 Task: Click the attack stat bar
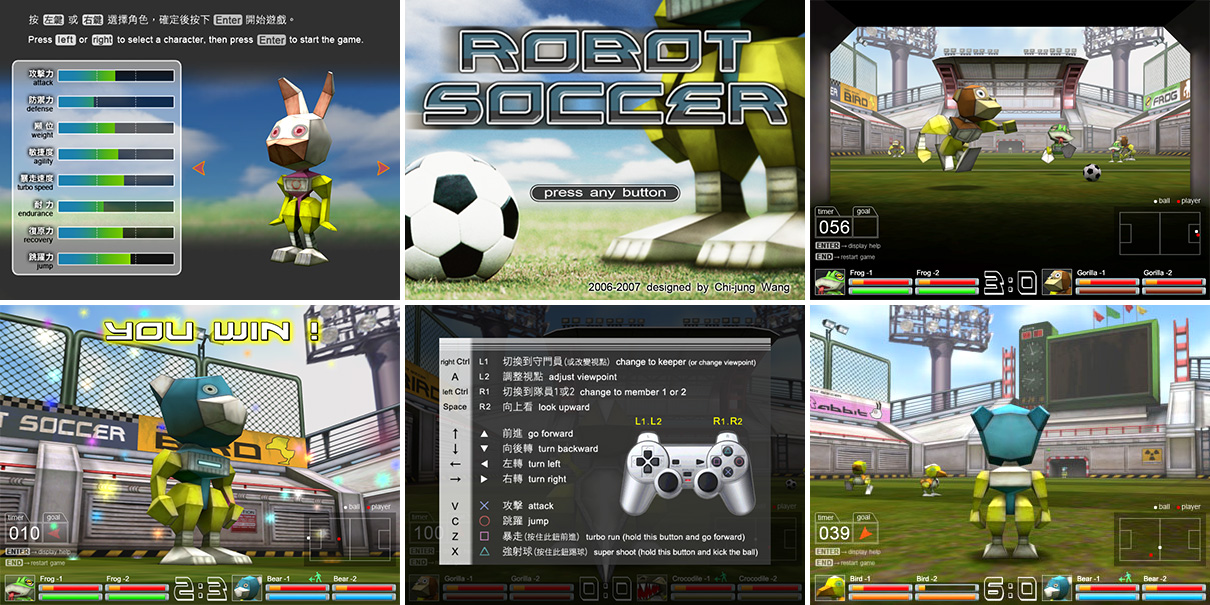pyautogui.click(x=118, y=75)
